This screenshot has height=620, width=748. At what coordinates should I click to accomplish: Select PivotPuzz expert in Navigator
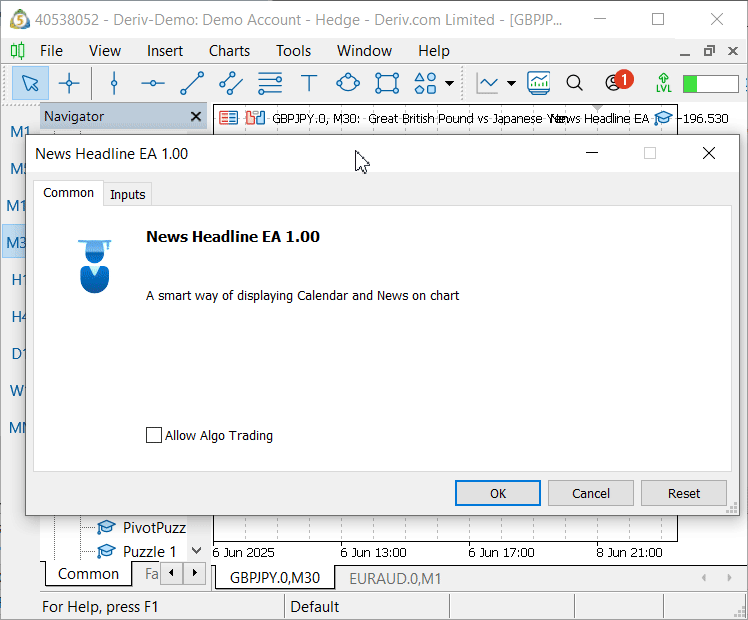click(x=154, y=527)
